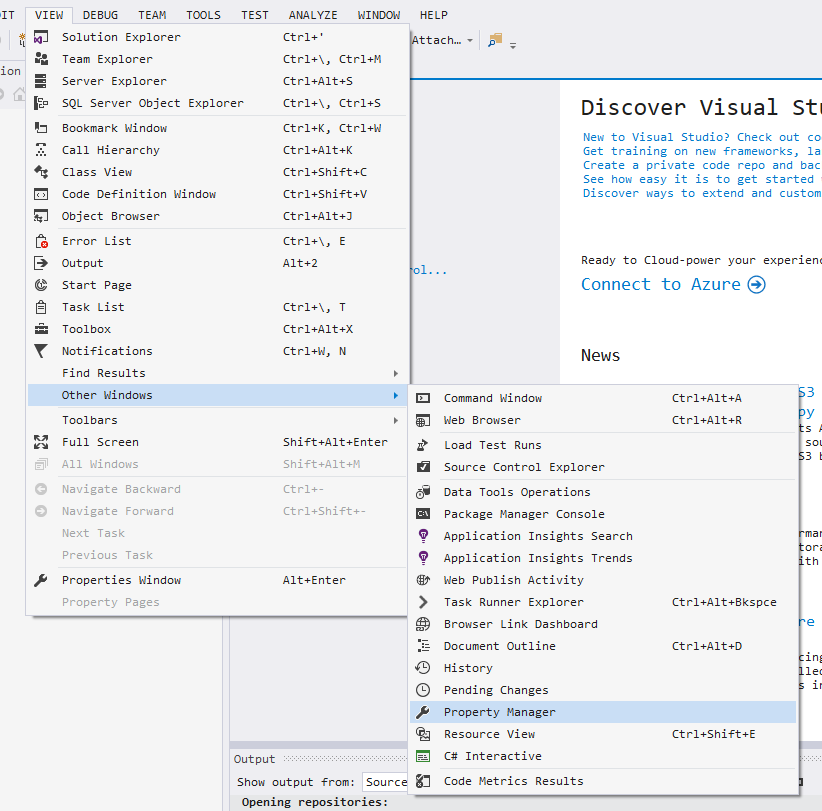Viewport: 822px width, 811px height.
Task: Click the Document Outline icon
Action: tap(423, 647)
